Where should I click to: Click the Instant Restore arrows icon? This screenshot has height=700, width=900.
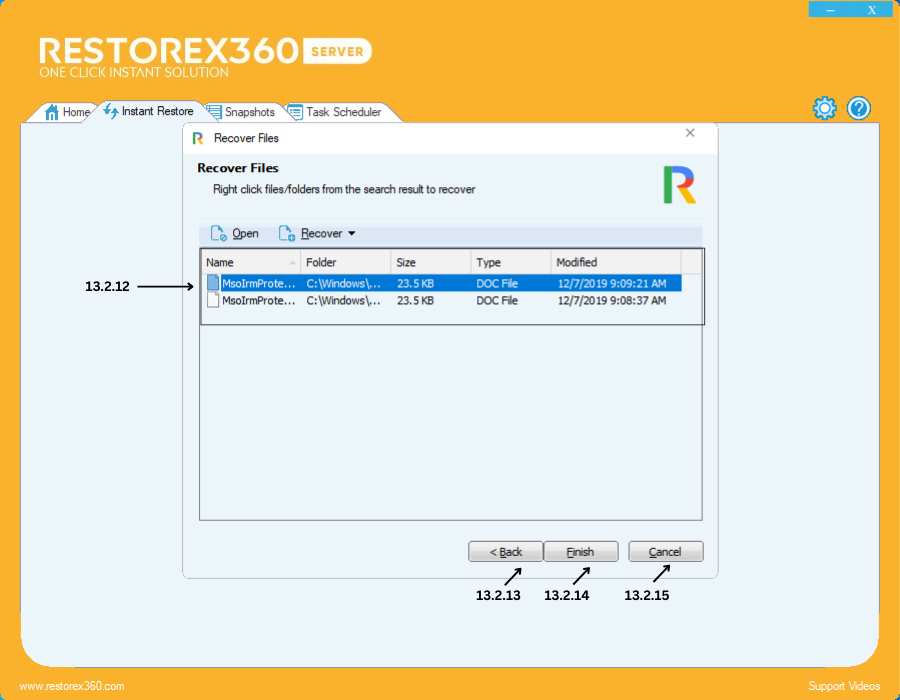pyautogui.click(x=111, y=111)
